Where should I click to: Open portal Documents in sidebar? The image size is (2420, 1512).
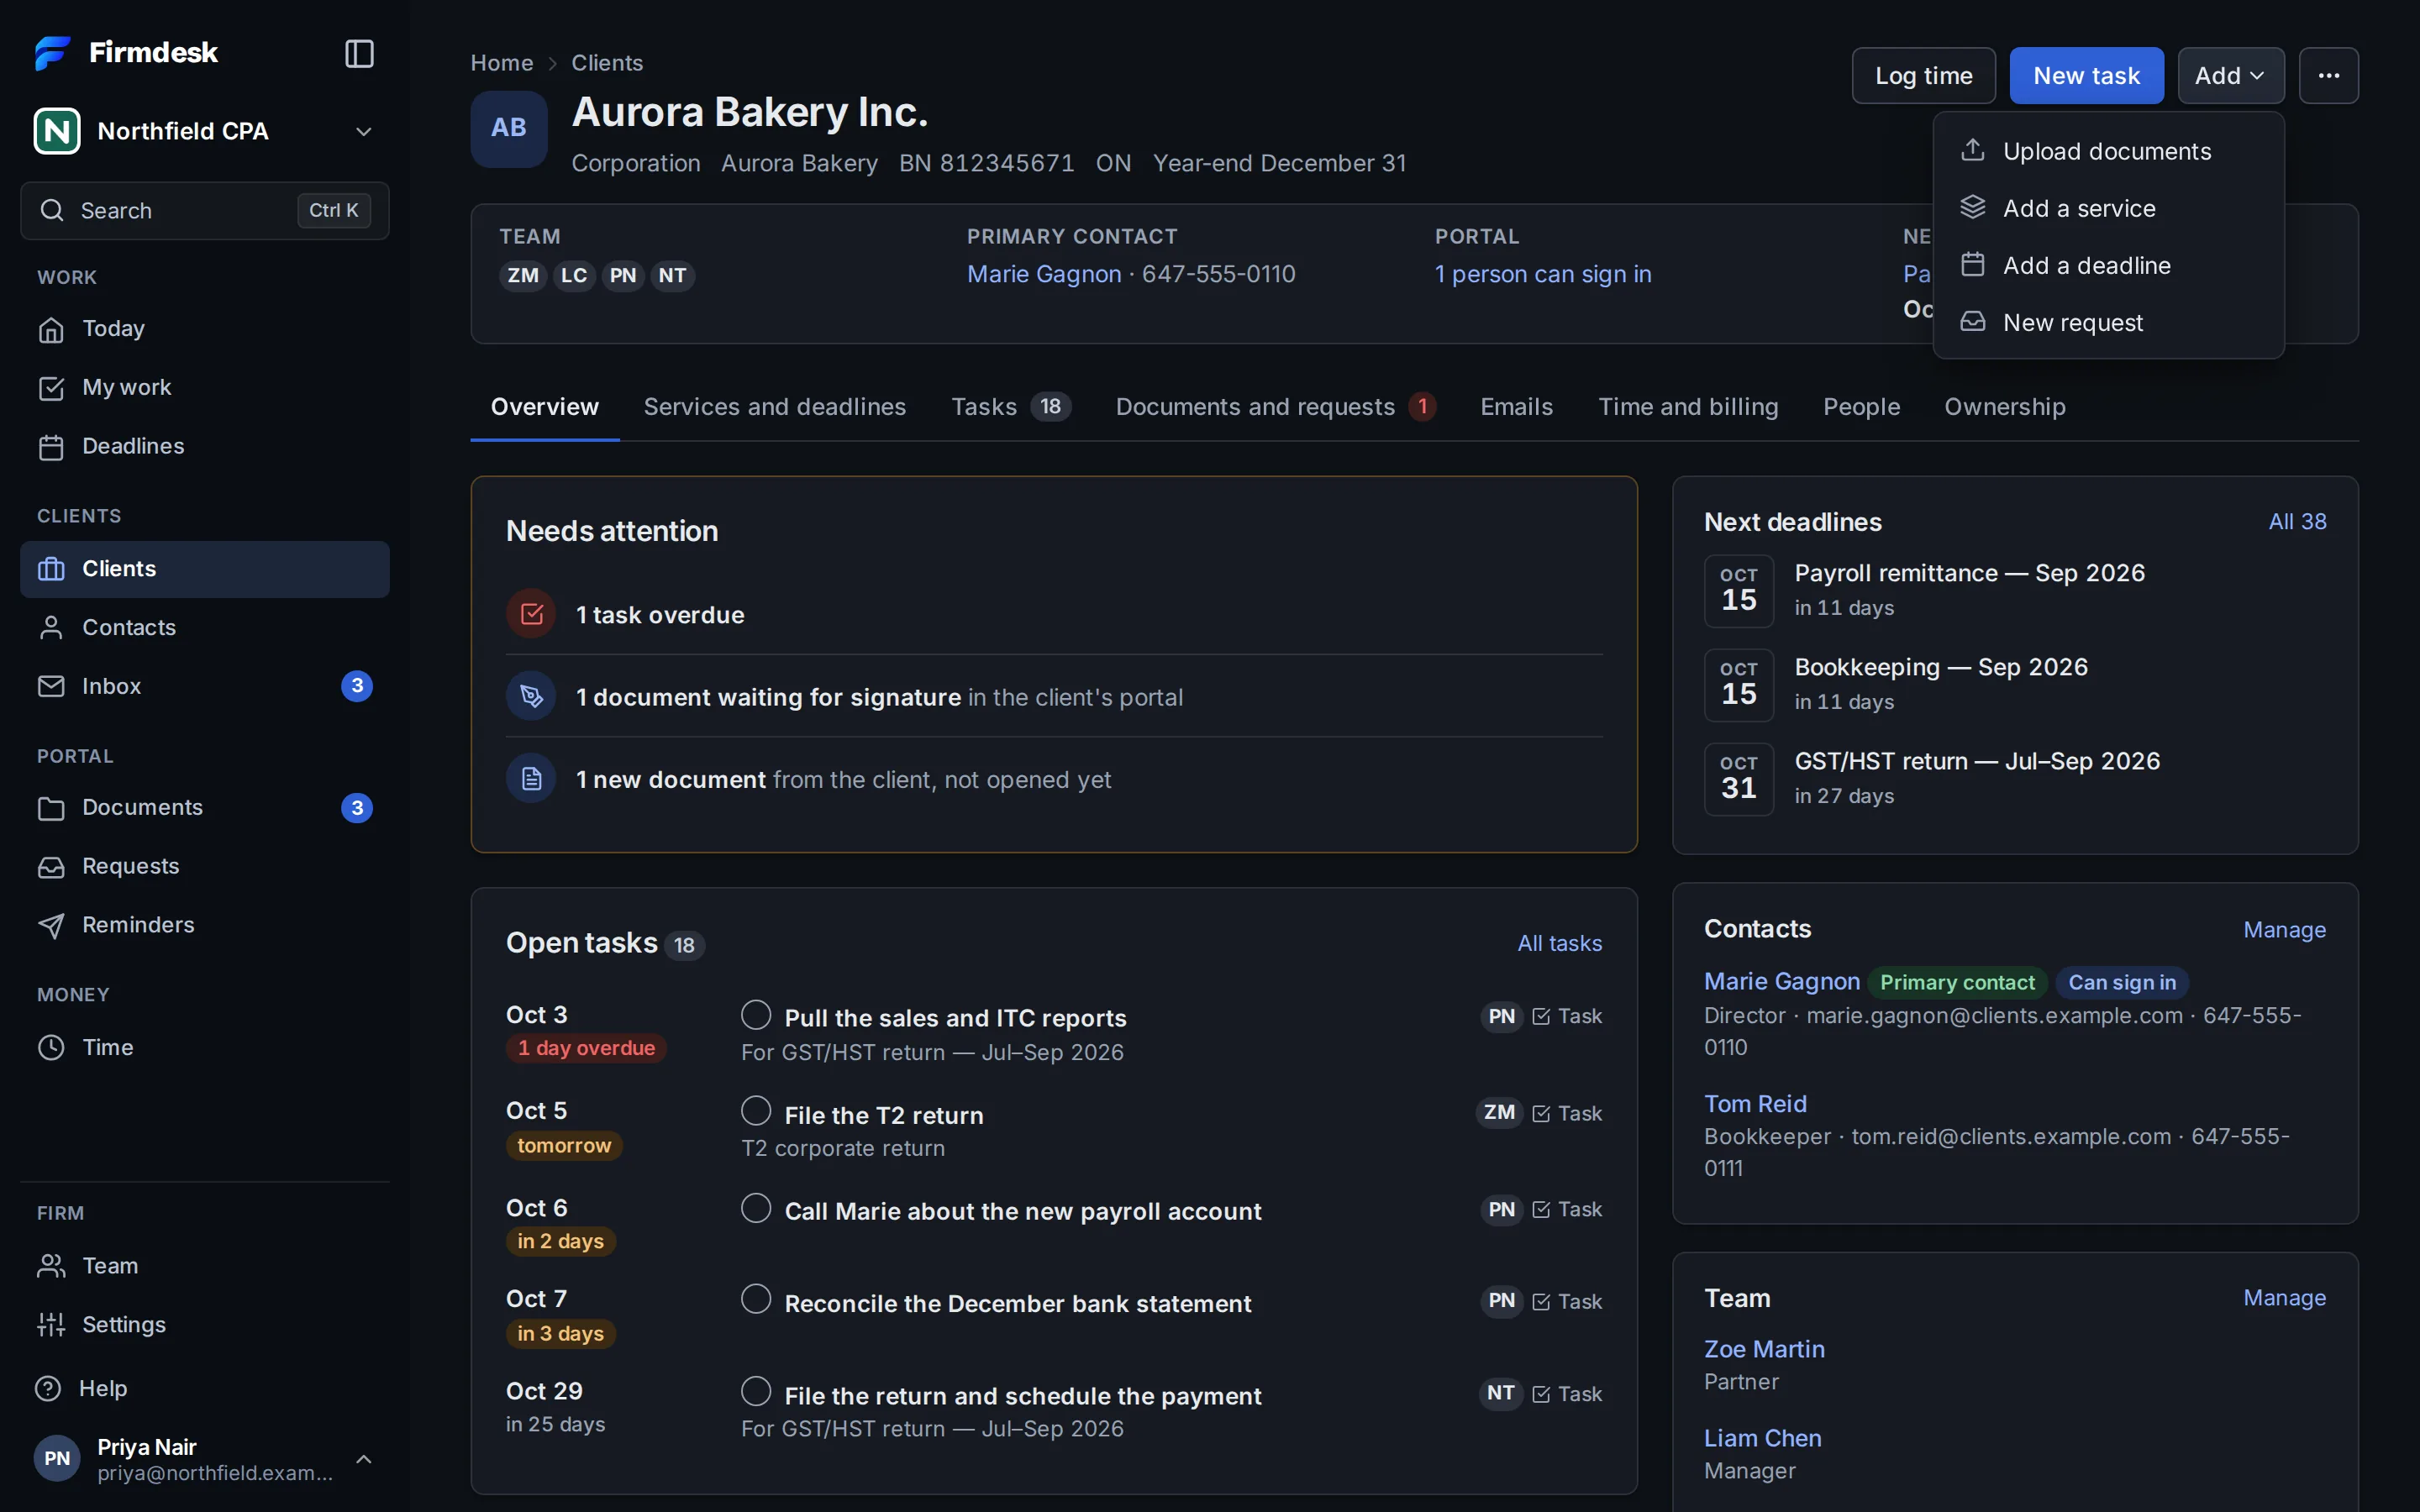point(204,807)
